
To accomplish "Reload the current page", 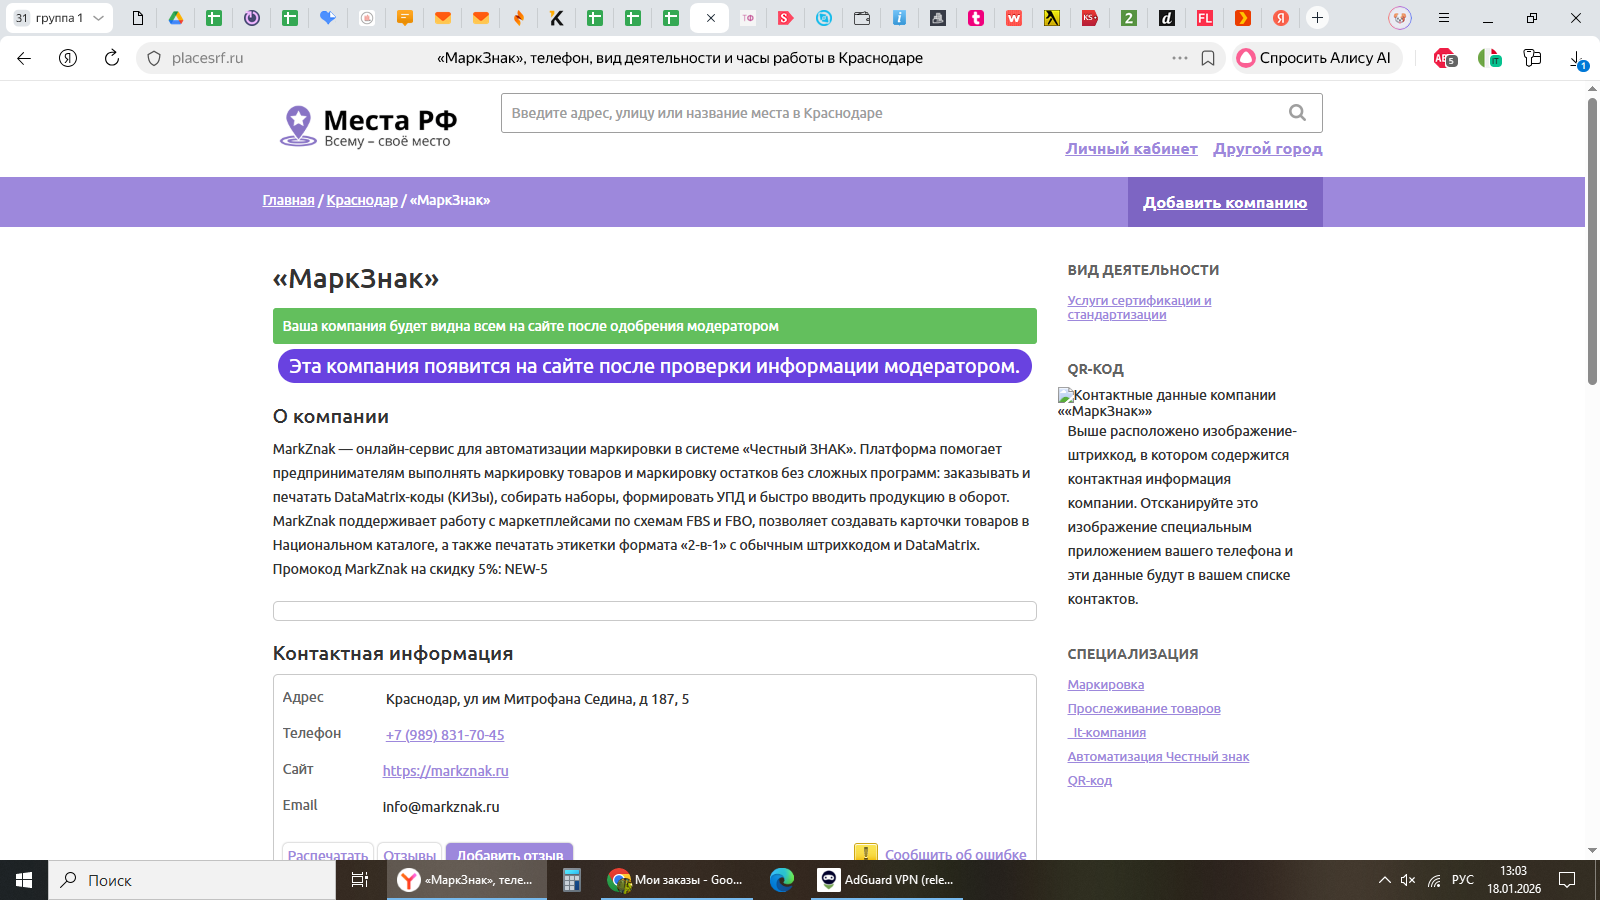I will [112, 58].
